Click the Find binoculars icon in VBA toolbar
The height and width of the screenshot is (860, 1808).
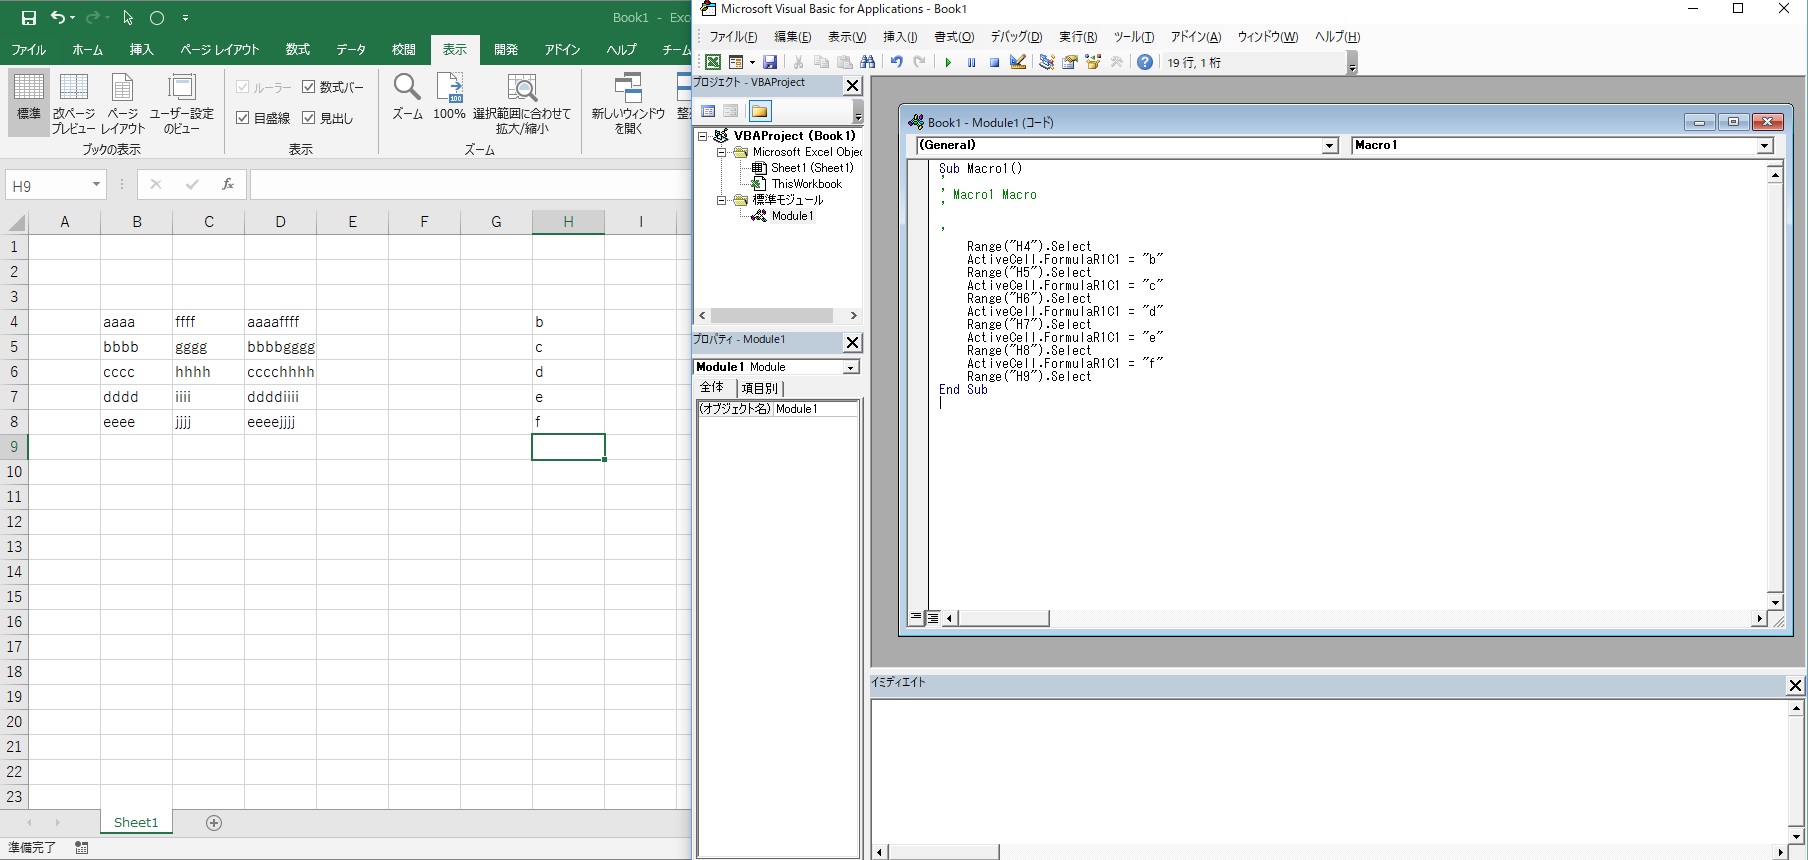867,62
